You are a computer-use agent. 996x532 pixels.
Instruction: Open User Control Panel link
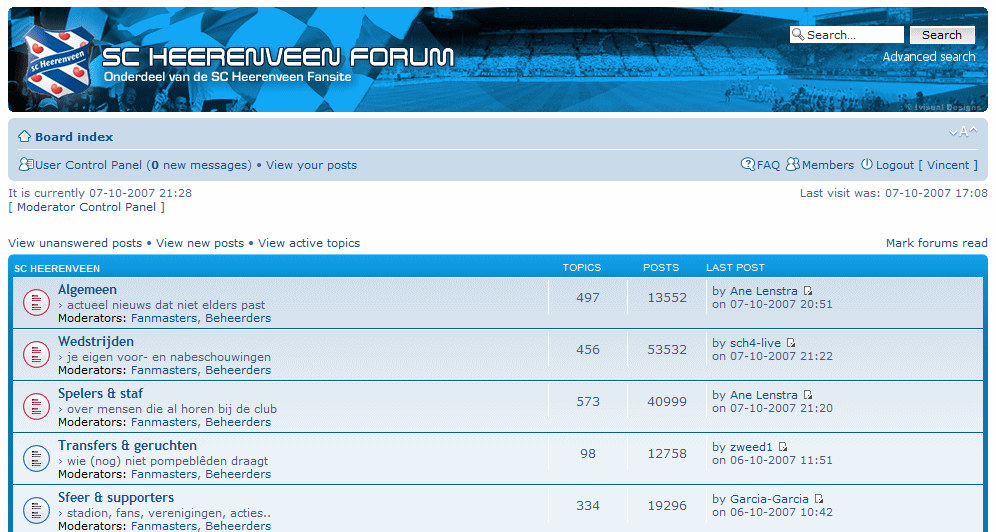point(88,165)
